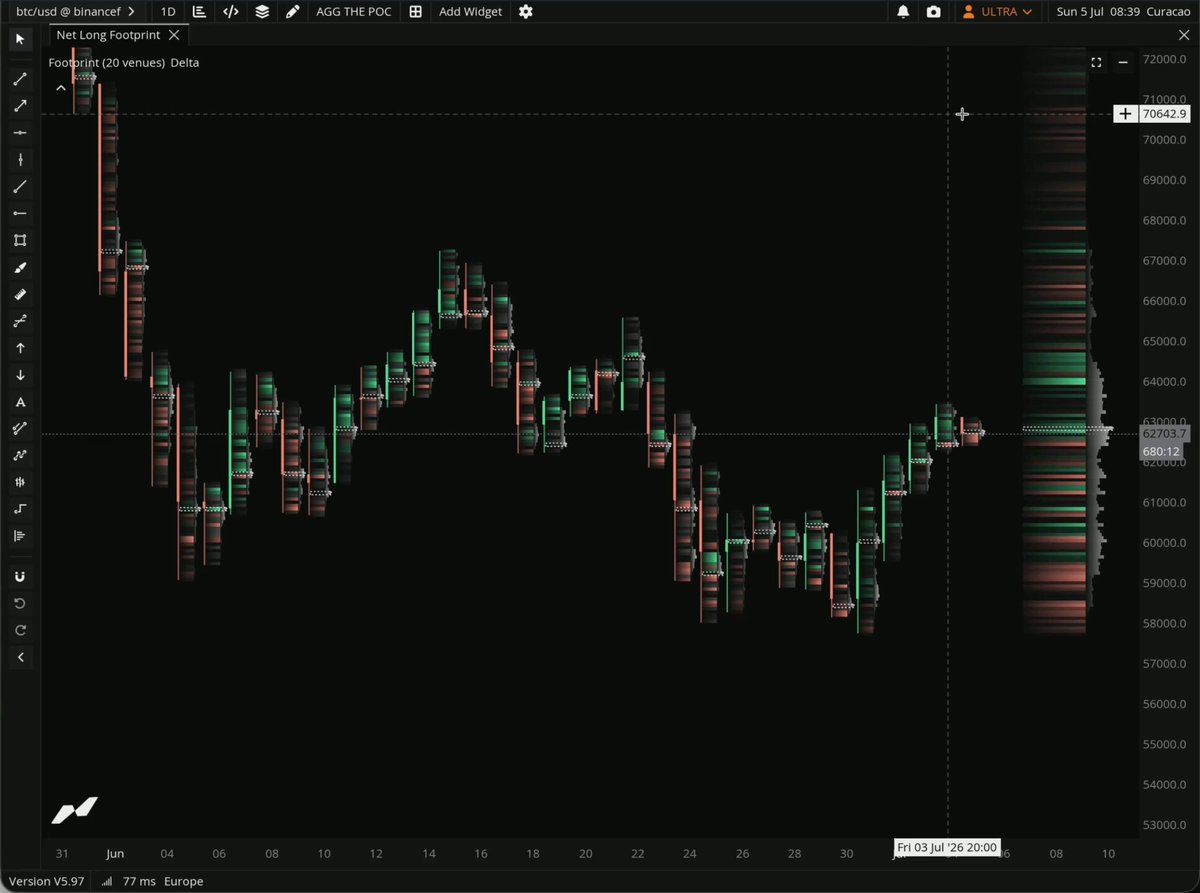The width and height of the screenshot is (1200, 893).
Task: Select the text annotation tool
Action: pyautogui.click(x=20, y=402)
